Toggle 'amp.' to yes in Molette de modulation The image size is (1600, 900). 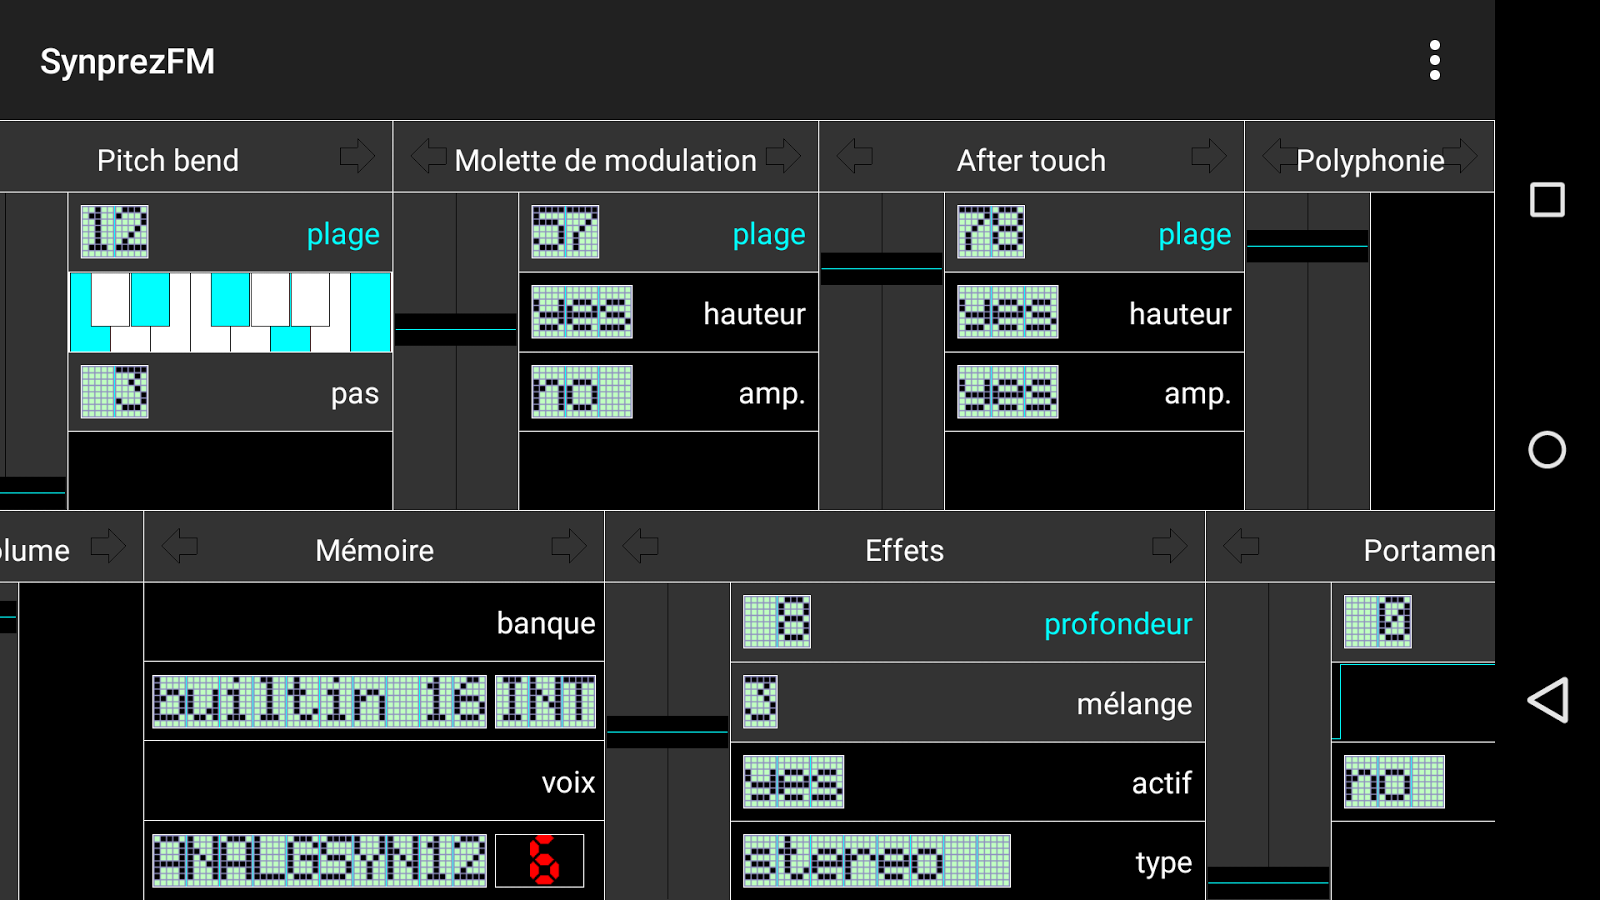(580, 392)
